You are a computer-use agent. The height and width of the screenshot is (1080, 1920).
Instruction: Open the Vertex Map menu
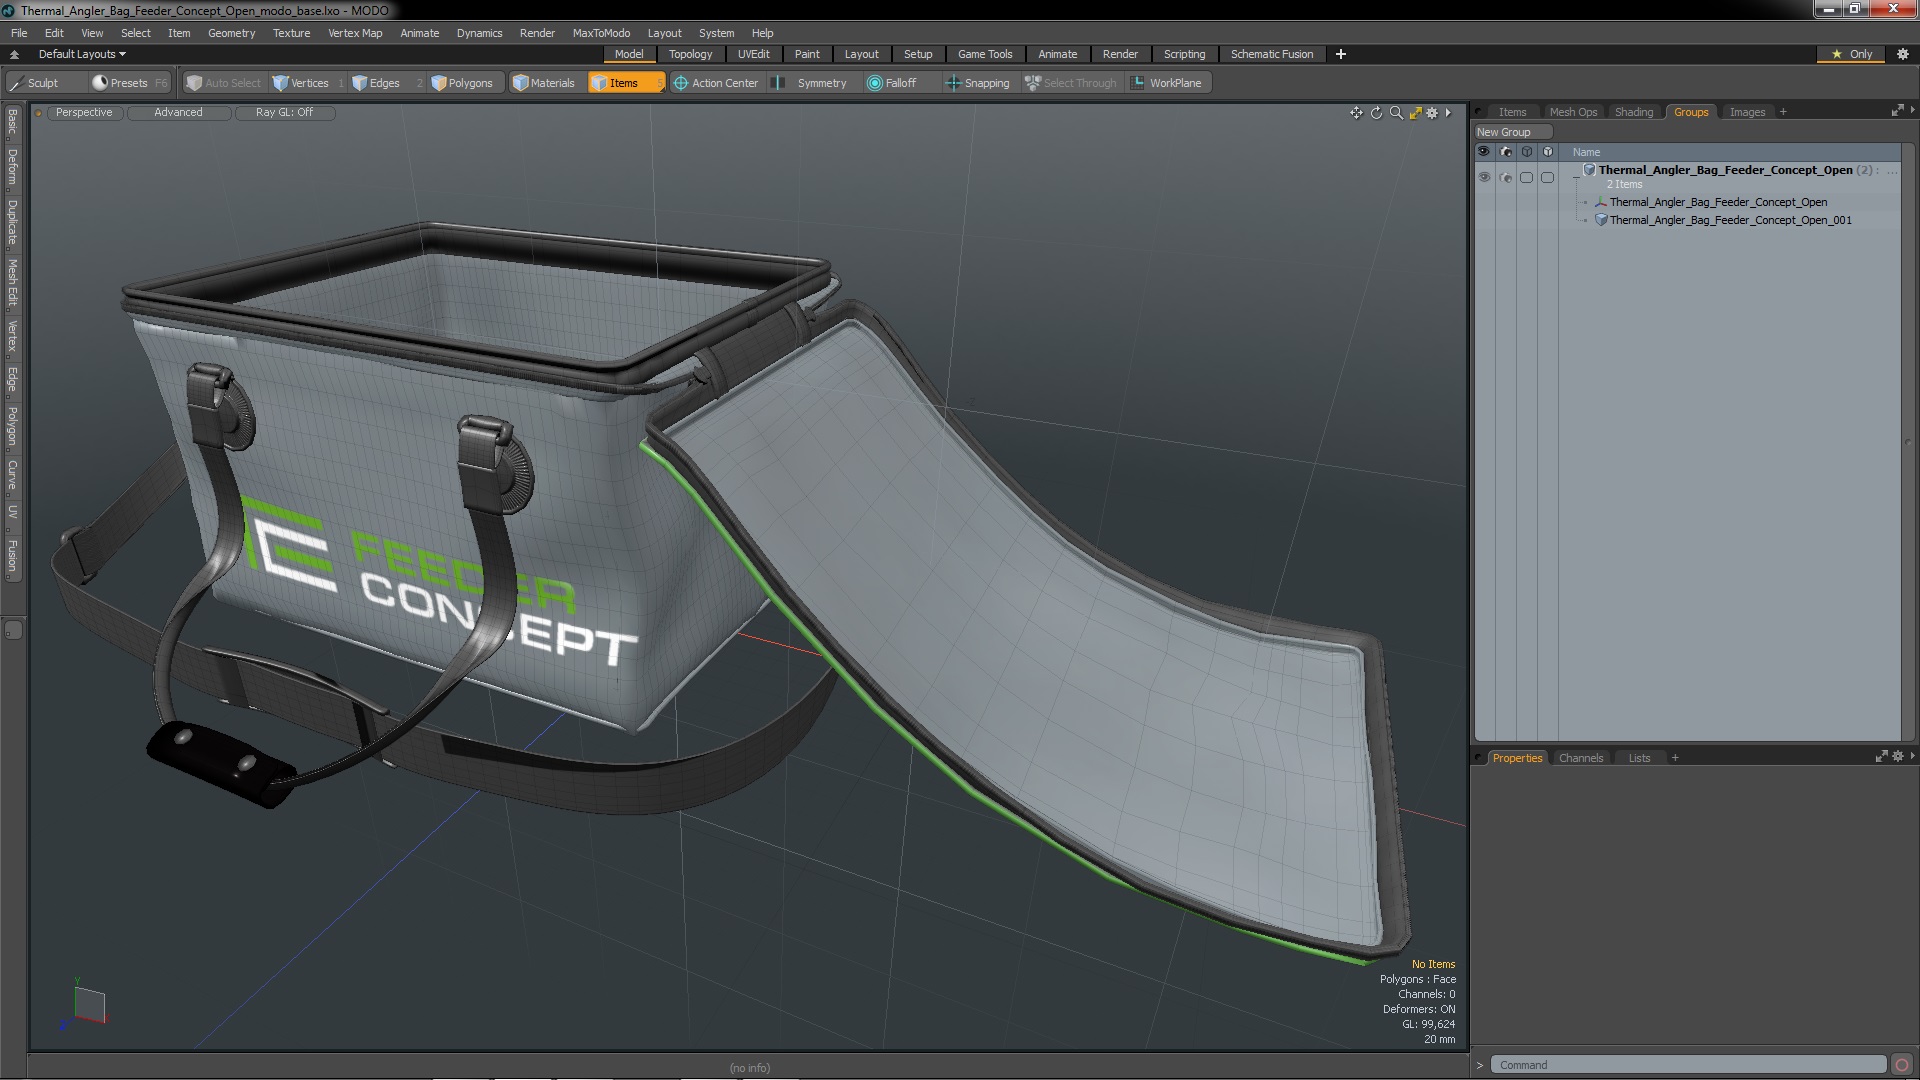[x=355, y=33]
